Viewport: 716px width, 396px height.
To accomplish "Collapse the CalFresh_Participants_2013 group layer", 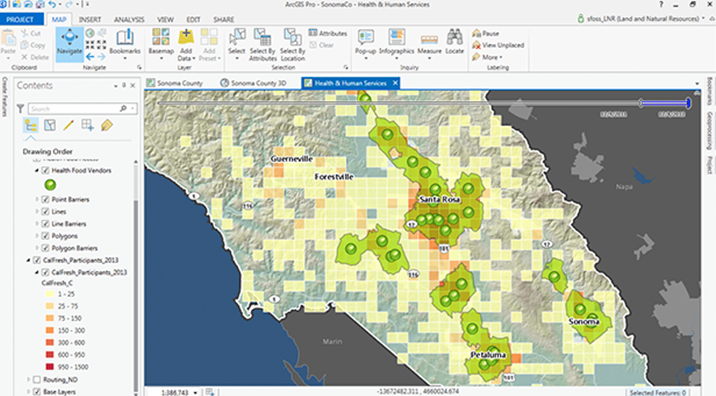I will (x=29, y=260).
